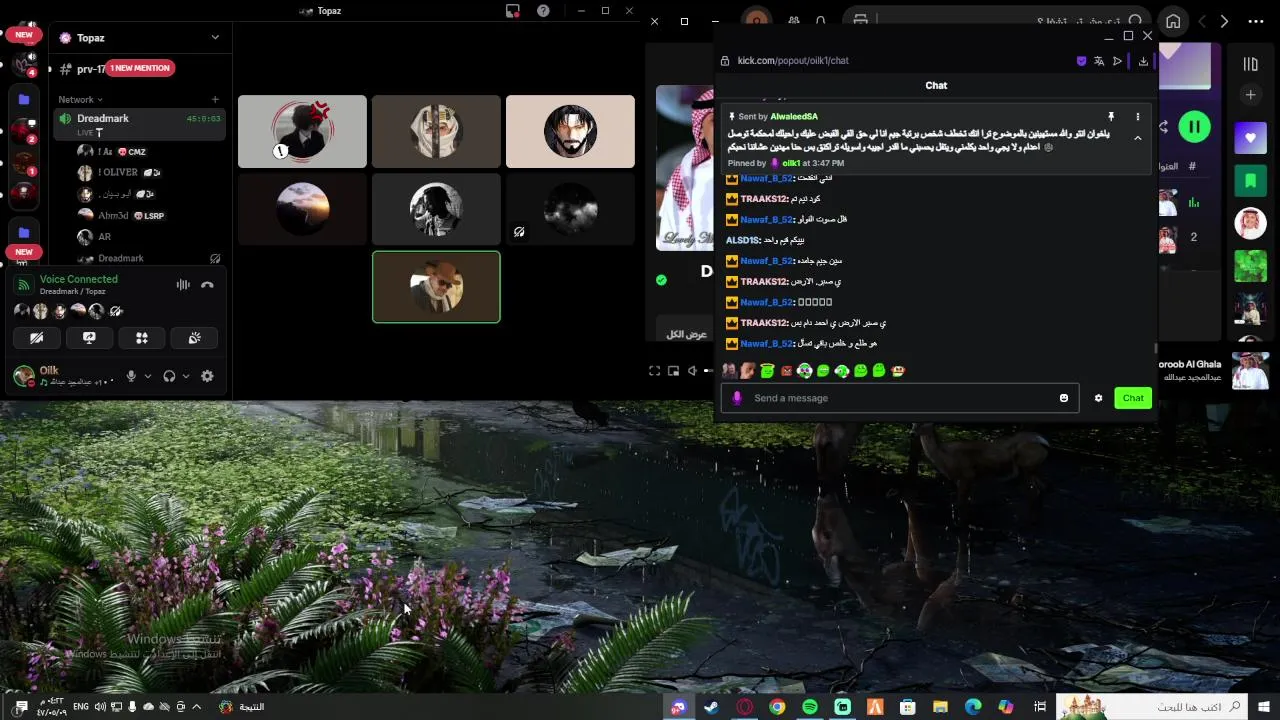Deafen the Discord headphones
The height and width of the screenshot is (720, 1280).
click(169, 376)
